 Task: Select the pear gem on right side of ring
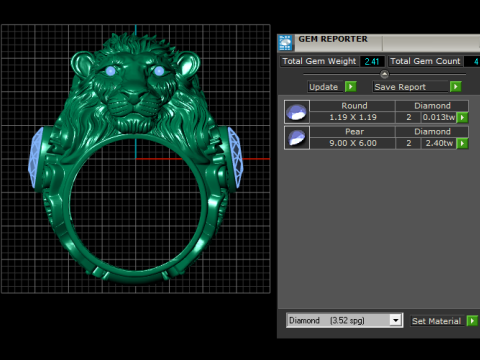(x=236, y=158)
